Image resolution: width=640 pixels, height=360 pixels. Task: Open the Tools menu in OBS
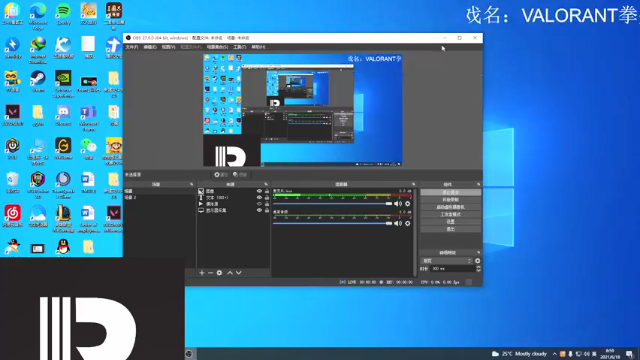coord(240,47)
